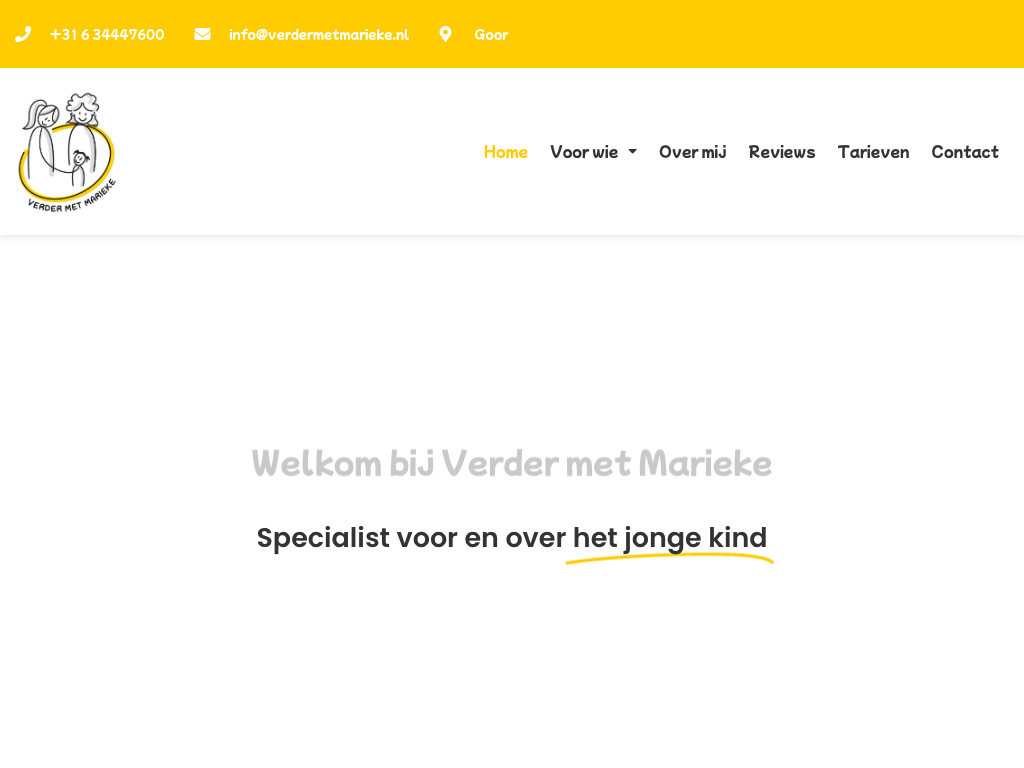Click the map marker location icon

click(x=445, y=34)
